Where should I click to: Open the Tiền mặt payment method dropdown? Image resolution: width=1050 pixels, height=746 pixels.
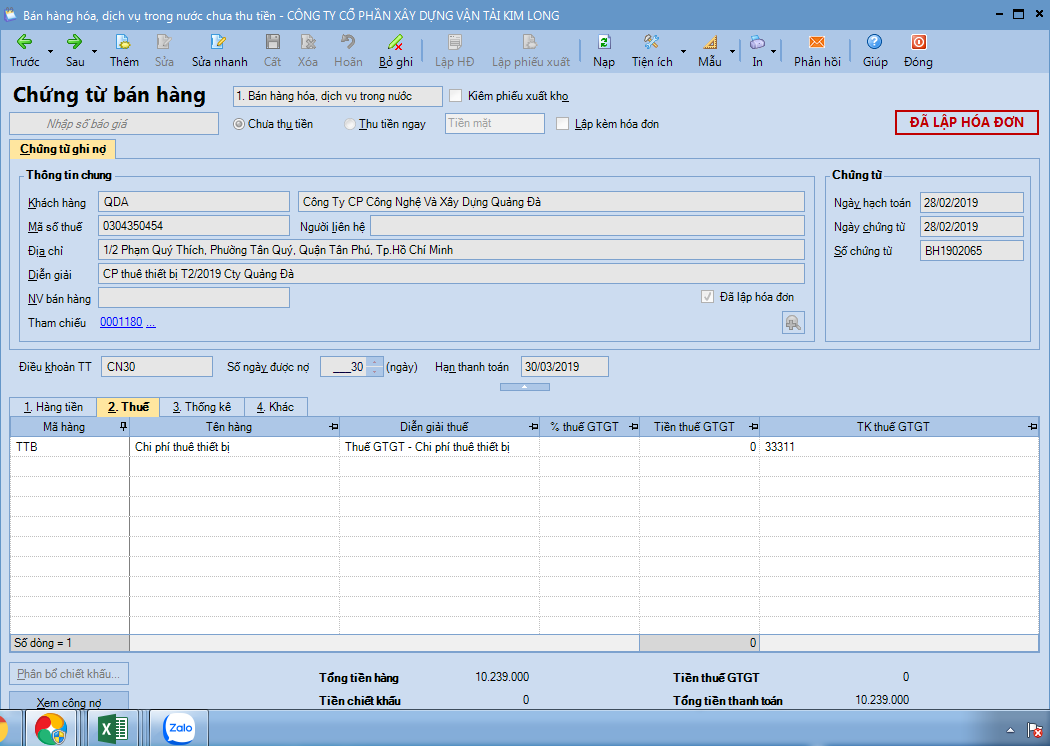pyautogui.click(x=495, y=123)
